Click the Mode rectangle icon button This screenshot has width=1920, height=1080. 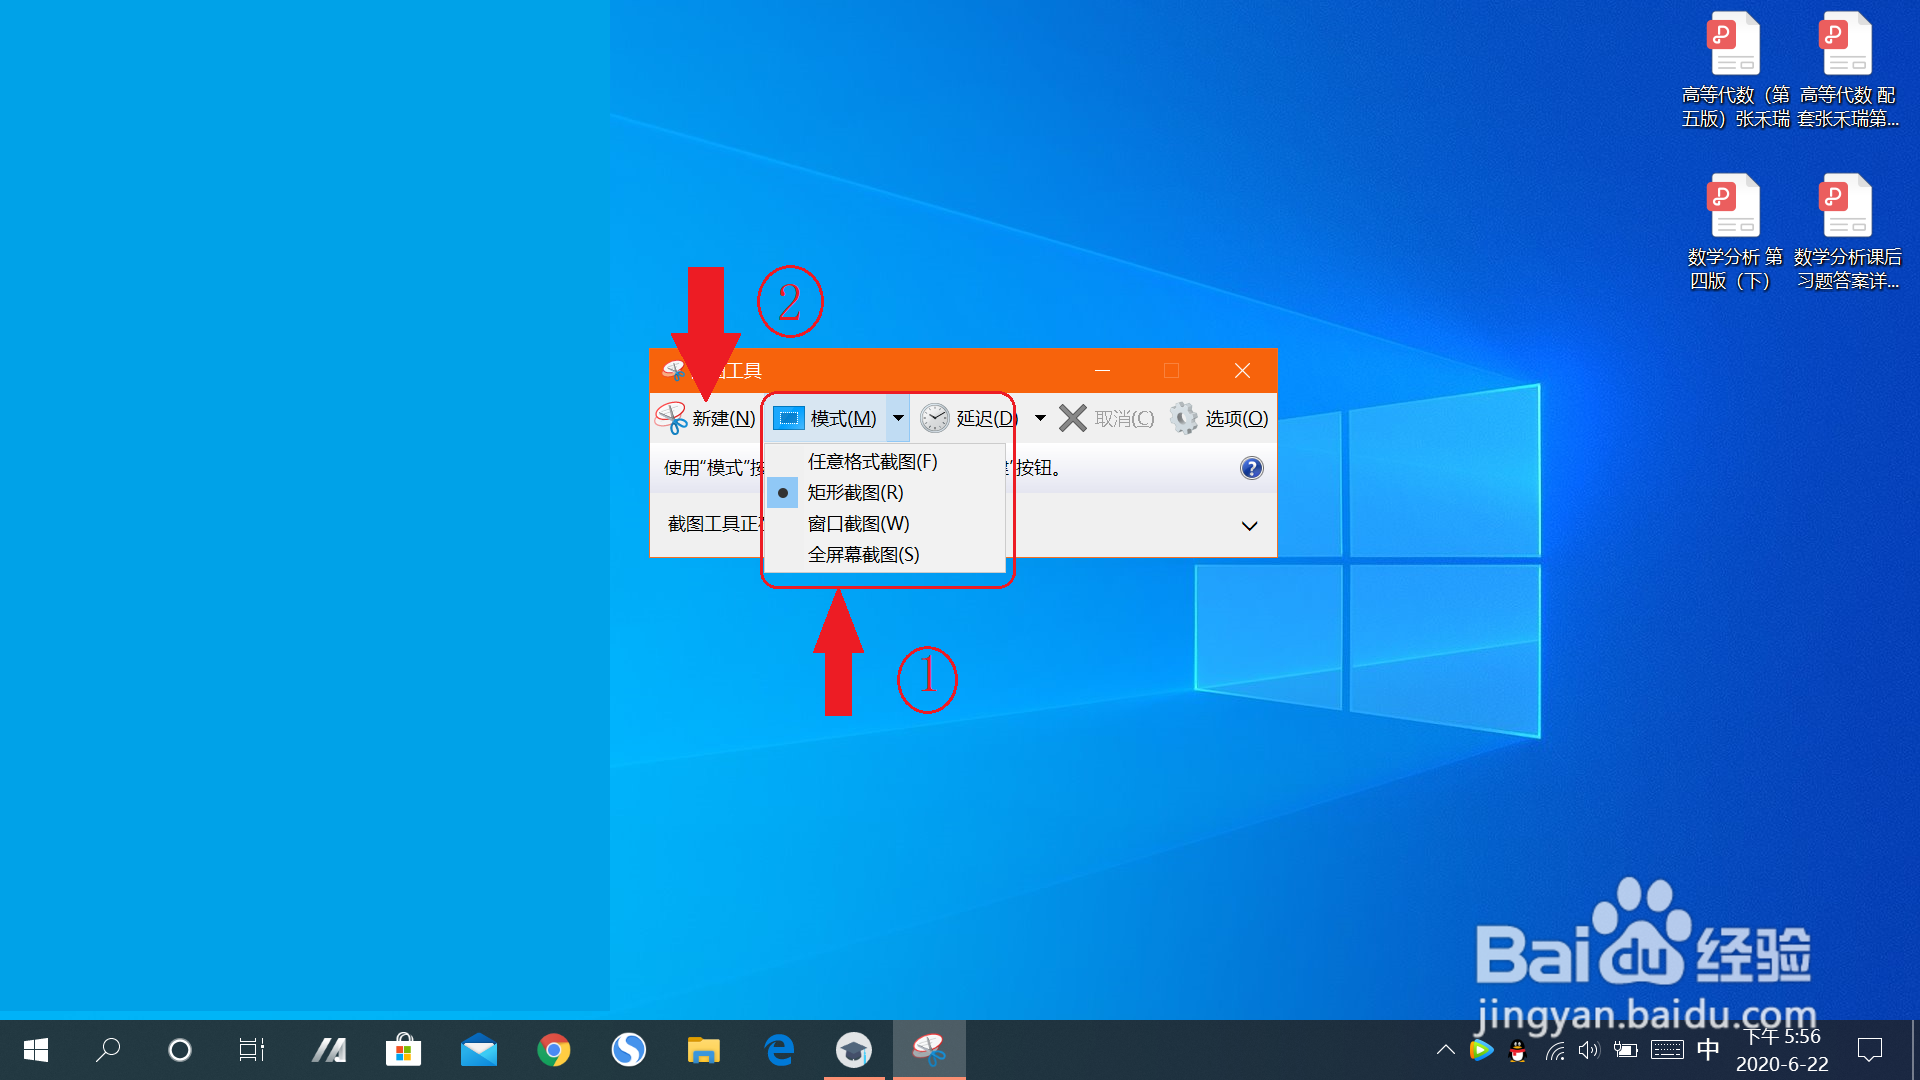pyautogui.click(x=788, y=418)
